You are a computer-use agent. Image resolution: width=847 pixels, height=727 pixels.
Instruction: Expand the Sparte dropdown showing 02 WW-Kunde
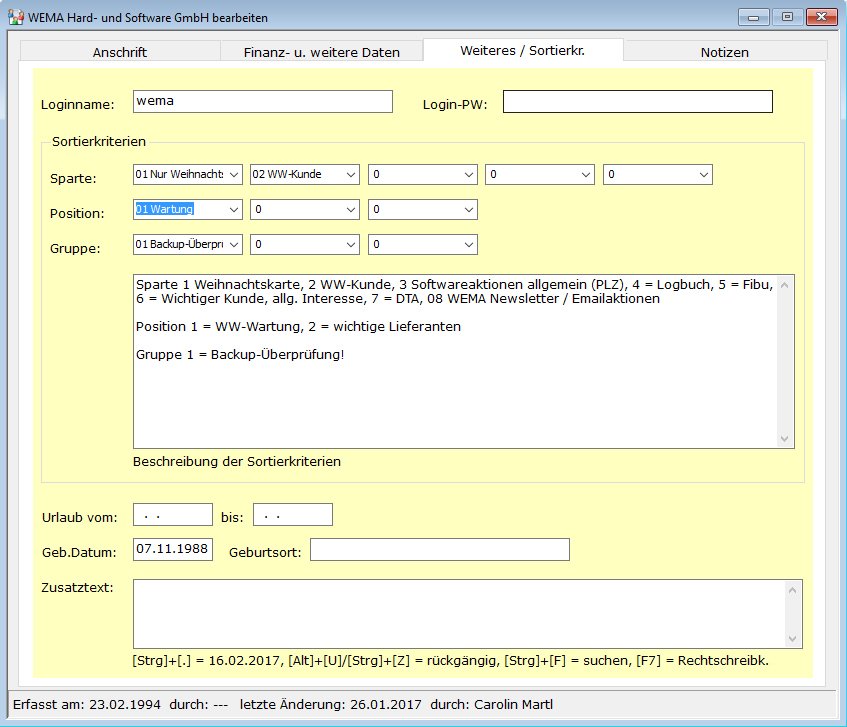[305, 174]
